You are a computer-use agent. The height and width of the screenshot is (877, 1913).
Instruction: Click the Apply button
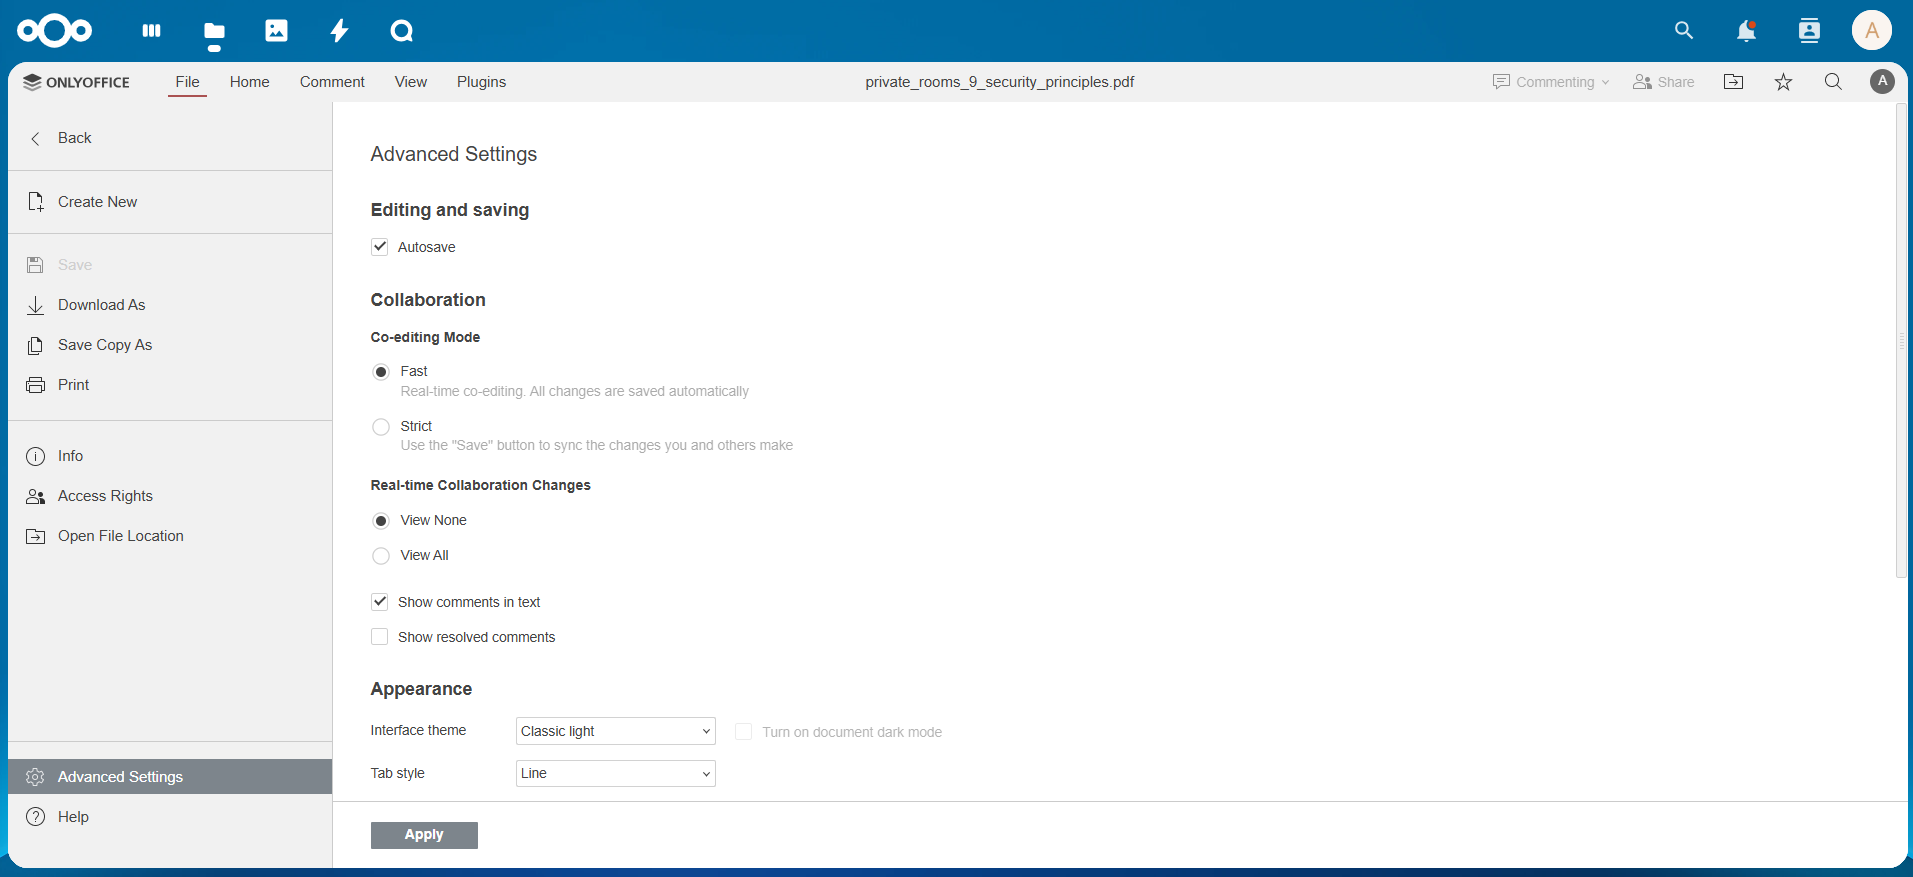point(424,835)
